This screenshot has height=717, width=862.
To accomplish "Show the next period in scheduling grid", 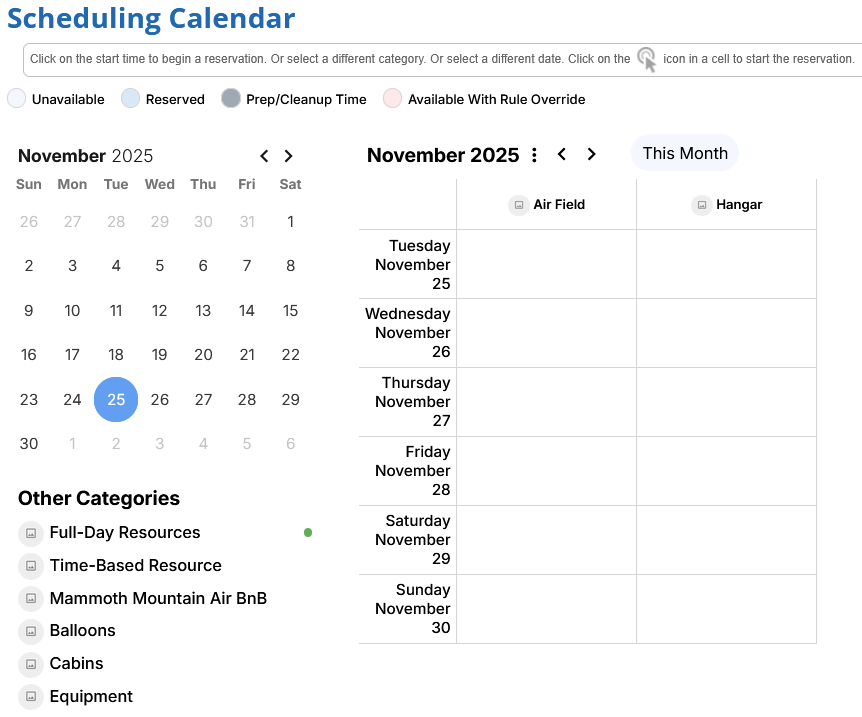I will 591,154.
